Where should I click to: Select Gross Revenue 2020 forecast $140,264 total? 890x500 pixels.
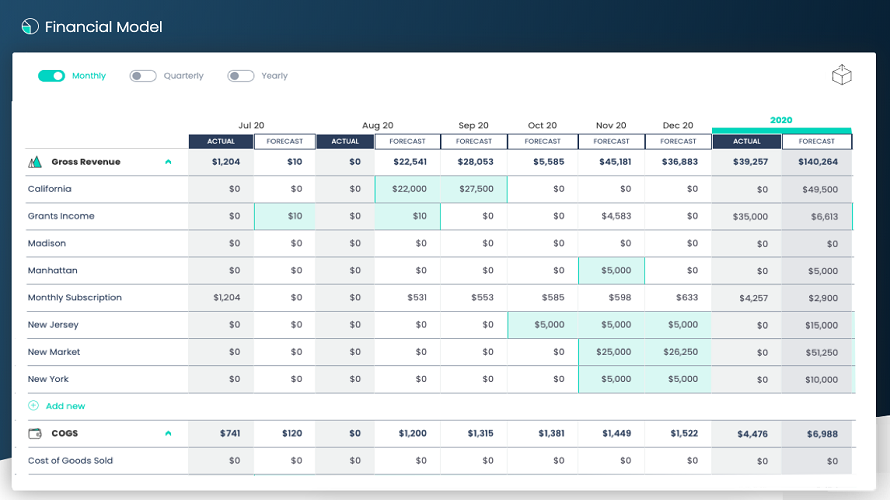click(x=817, y=162)
